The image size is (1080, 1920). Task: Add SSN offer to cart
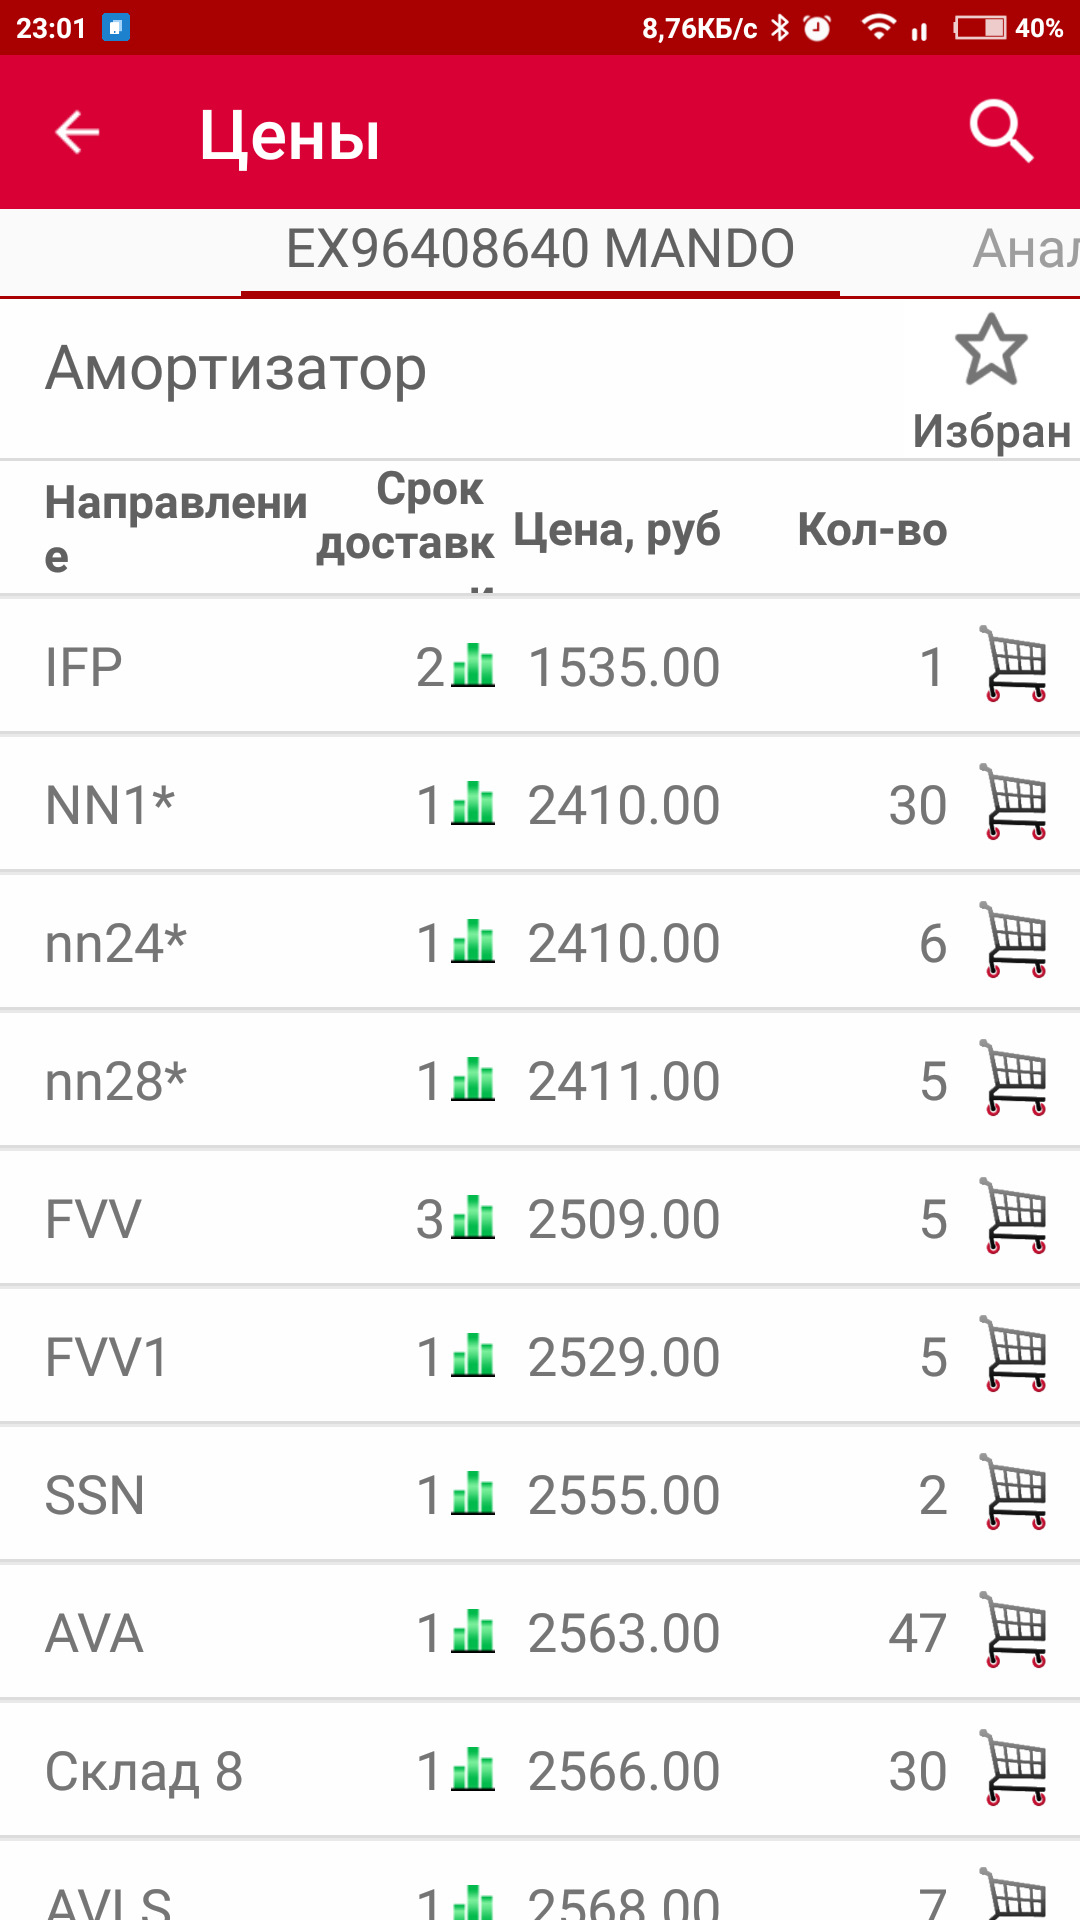click(x=1014, y=1492)
